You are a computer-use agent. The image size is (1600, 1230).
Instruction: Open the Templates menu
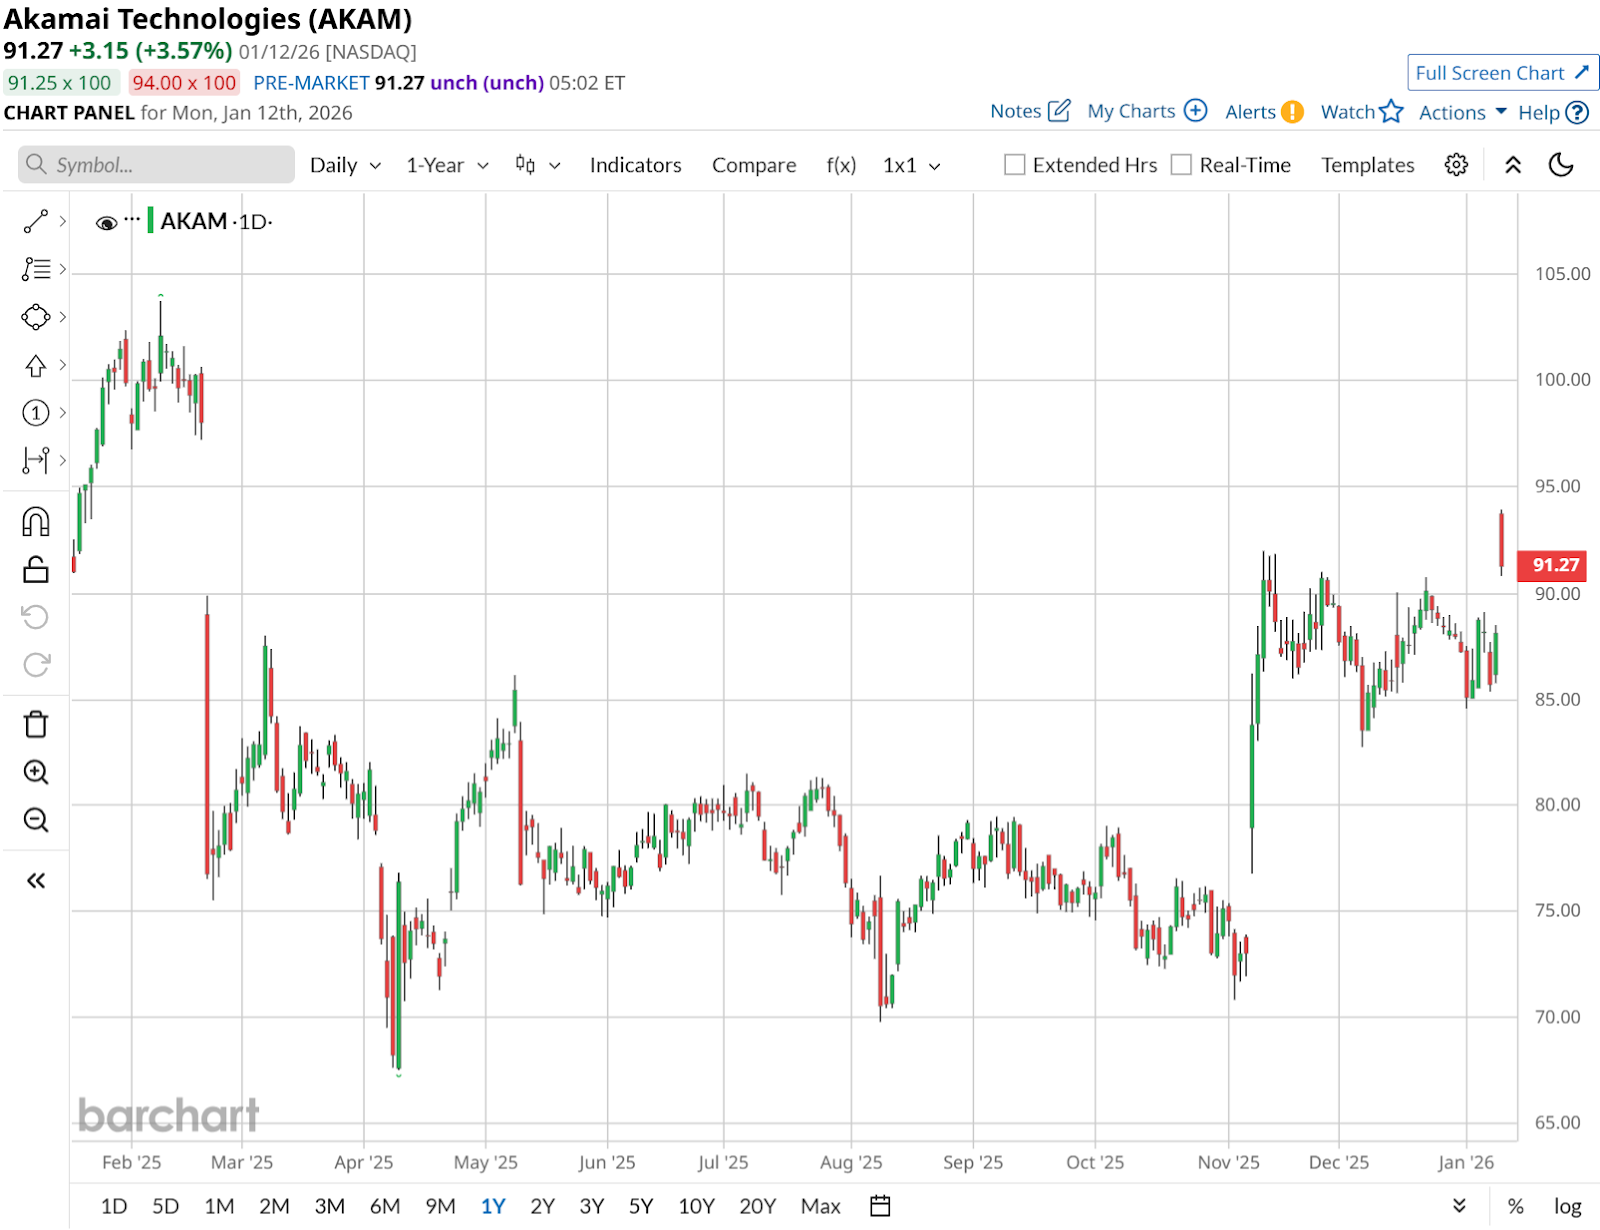pyautogui.click(x=1367, y=165)
